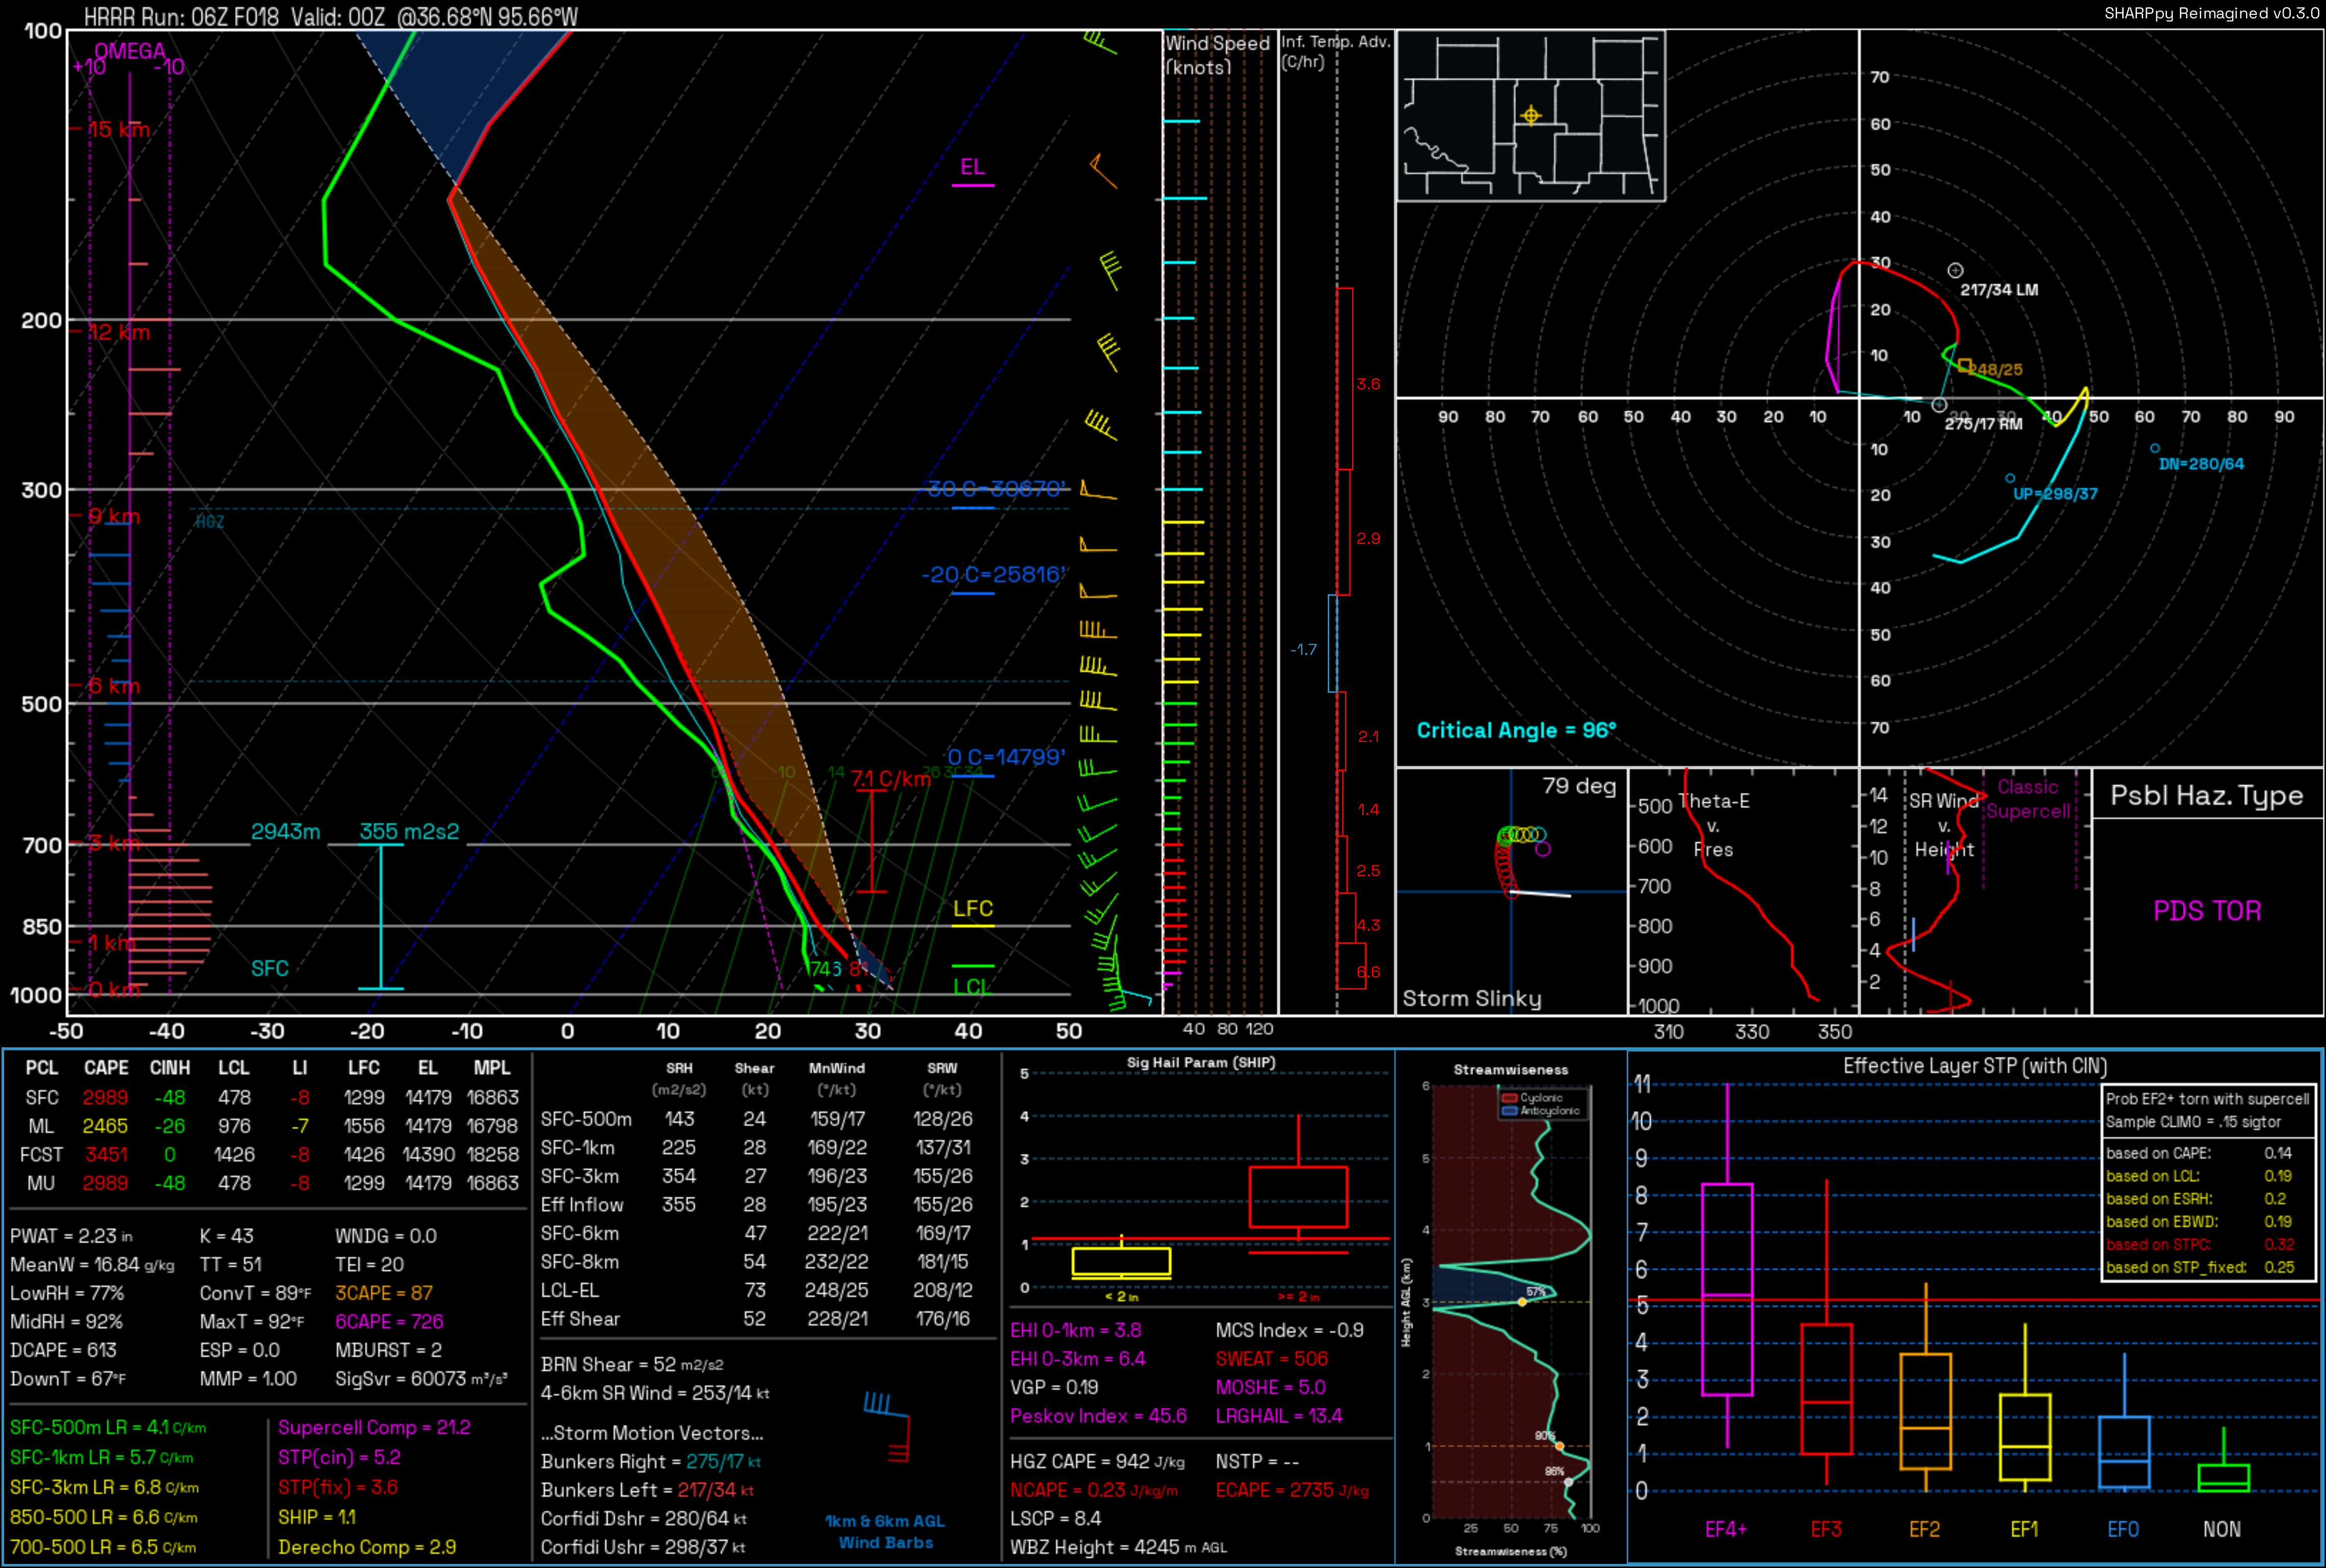Viewport: 2326px width, 1568px height.
Task: Click the yellow LFC level label
Action: pyautogui.click(x=973, y=908)
